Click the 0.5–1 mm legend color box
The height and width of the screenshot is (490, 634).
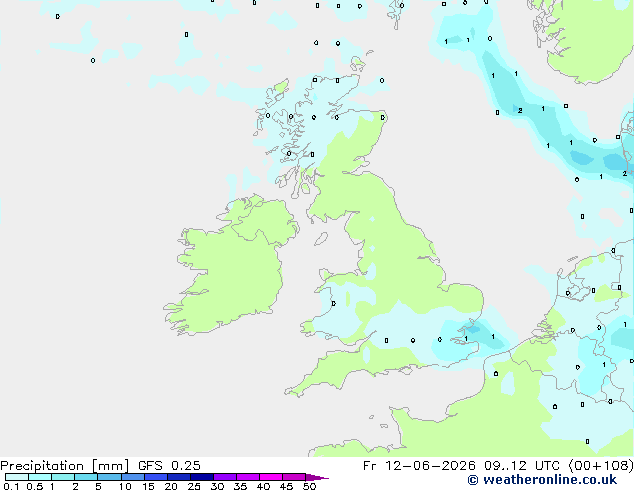point(40,477)
